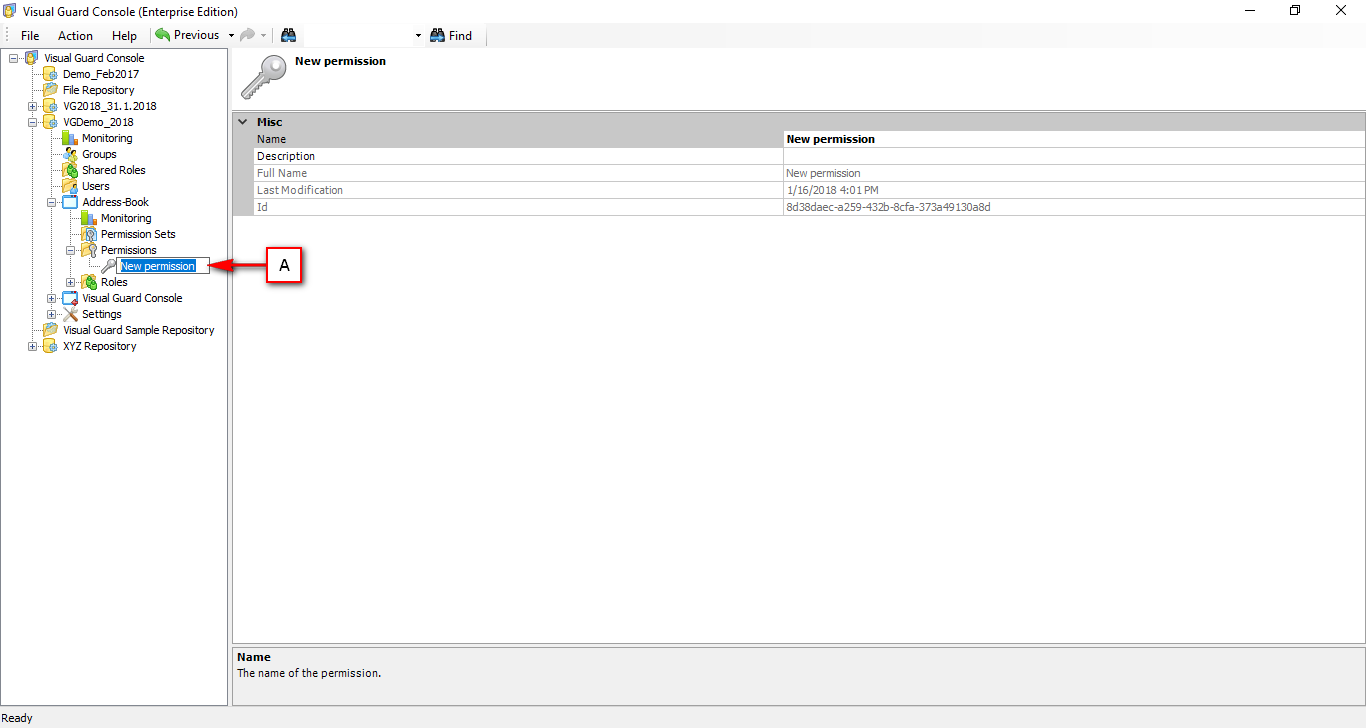The width and height of the screenshot is (1366, 728).
Task: Select the Monitoring icon under Address-Book
Action: click(88, 217)
